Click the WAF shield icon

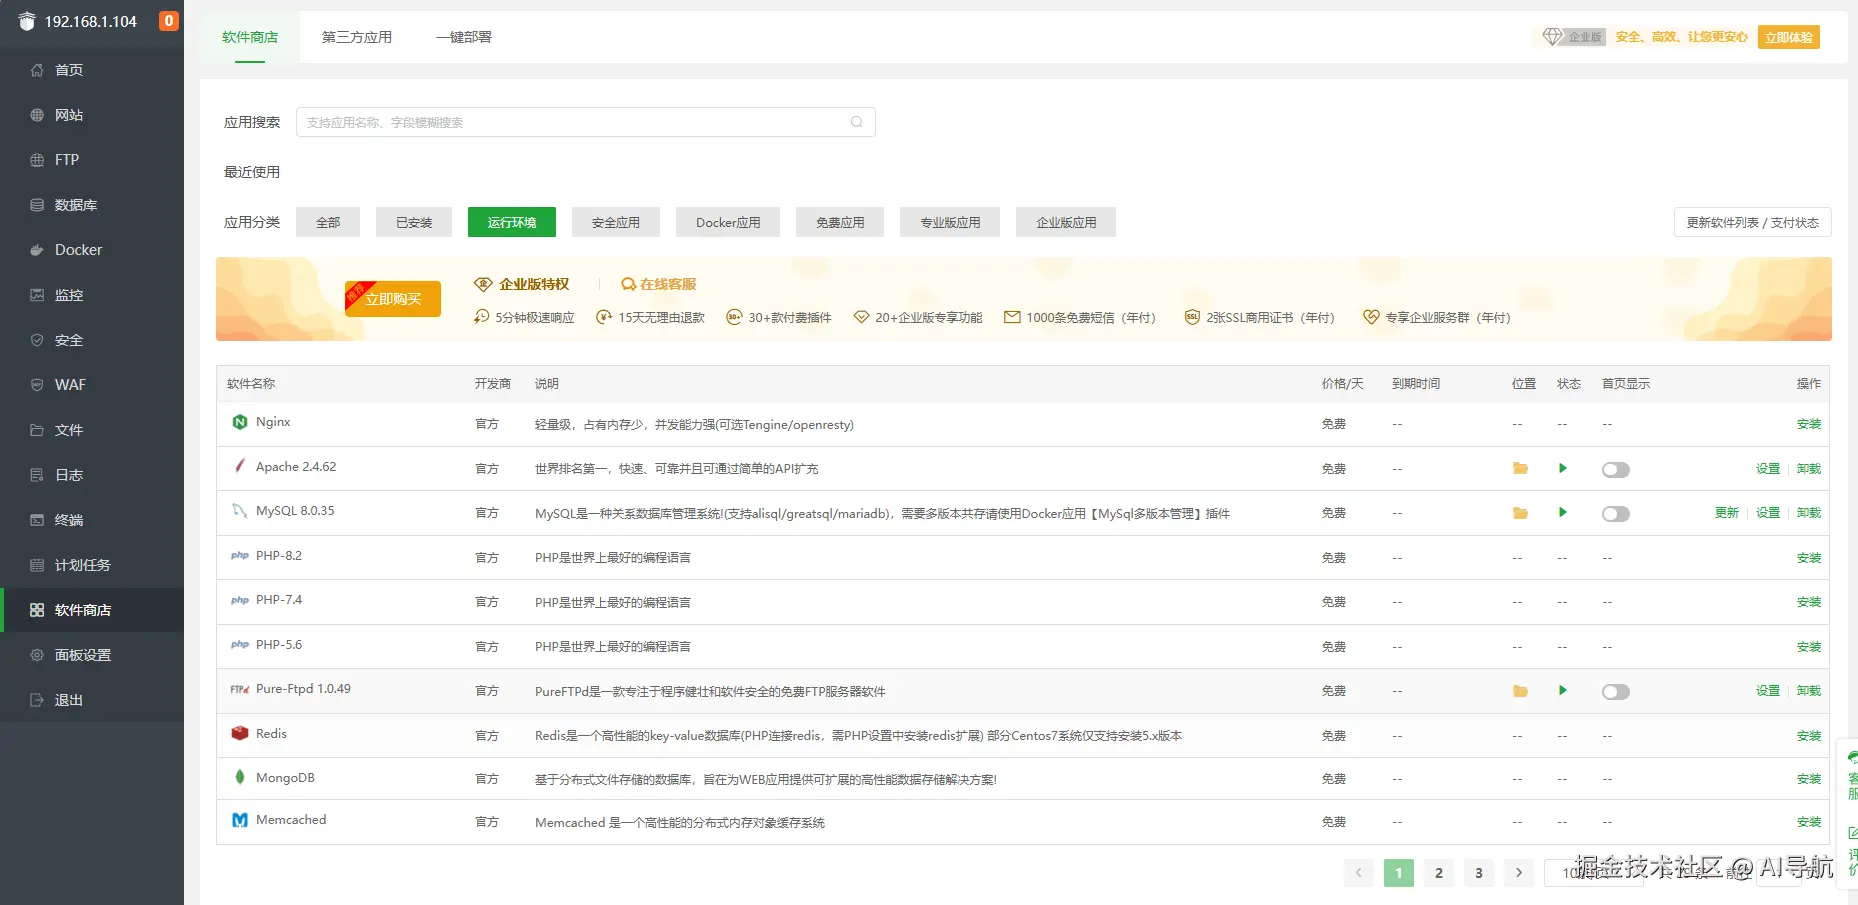(37, 385)
